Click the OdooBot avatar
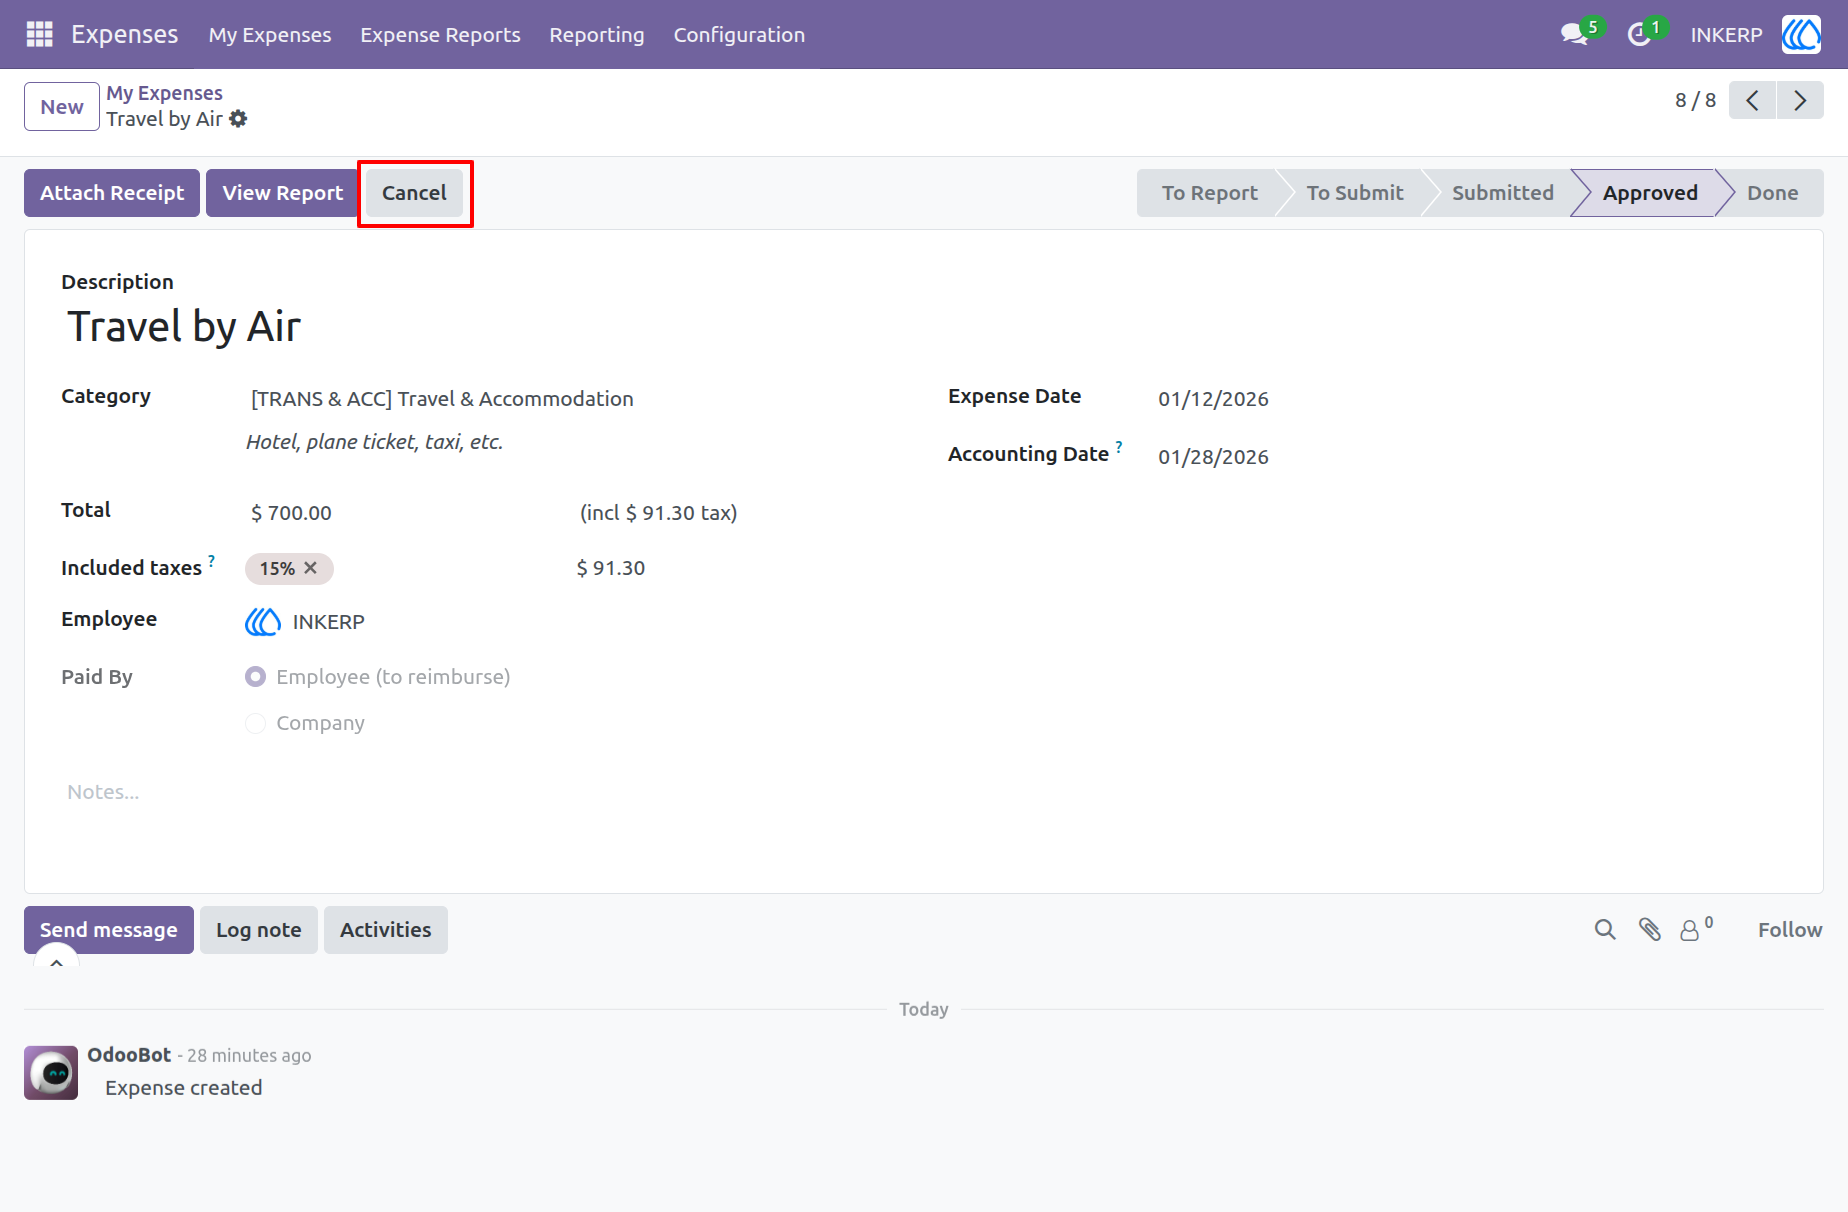1848x1212 pixels. click(x=51, y=1073)
